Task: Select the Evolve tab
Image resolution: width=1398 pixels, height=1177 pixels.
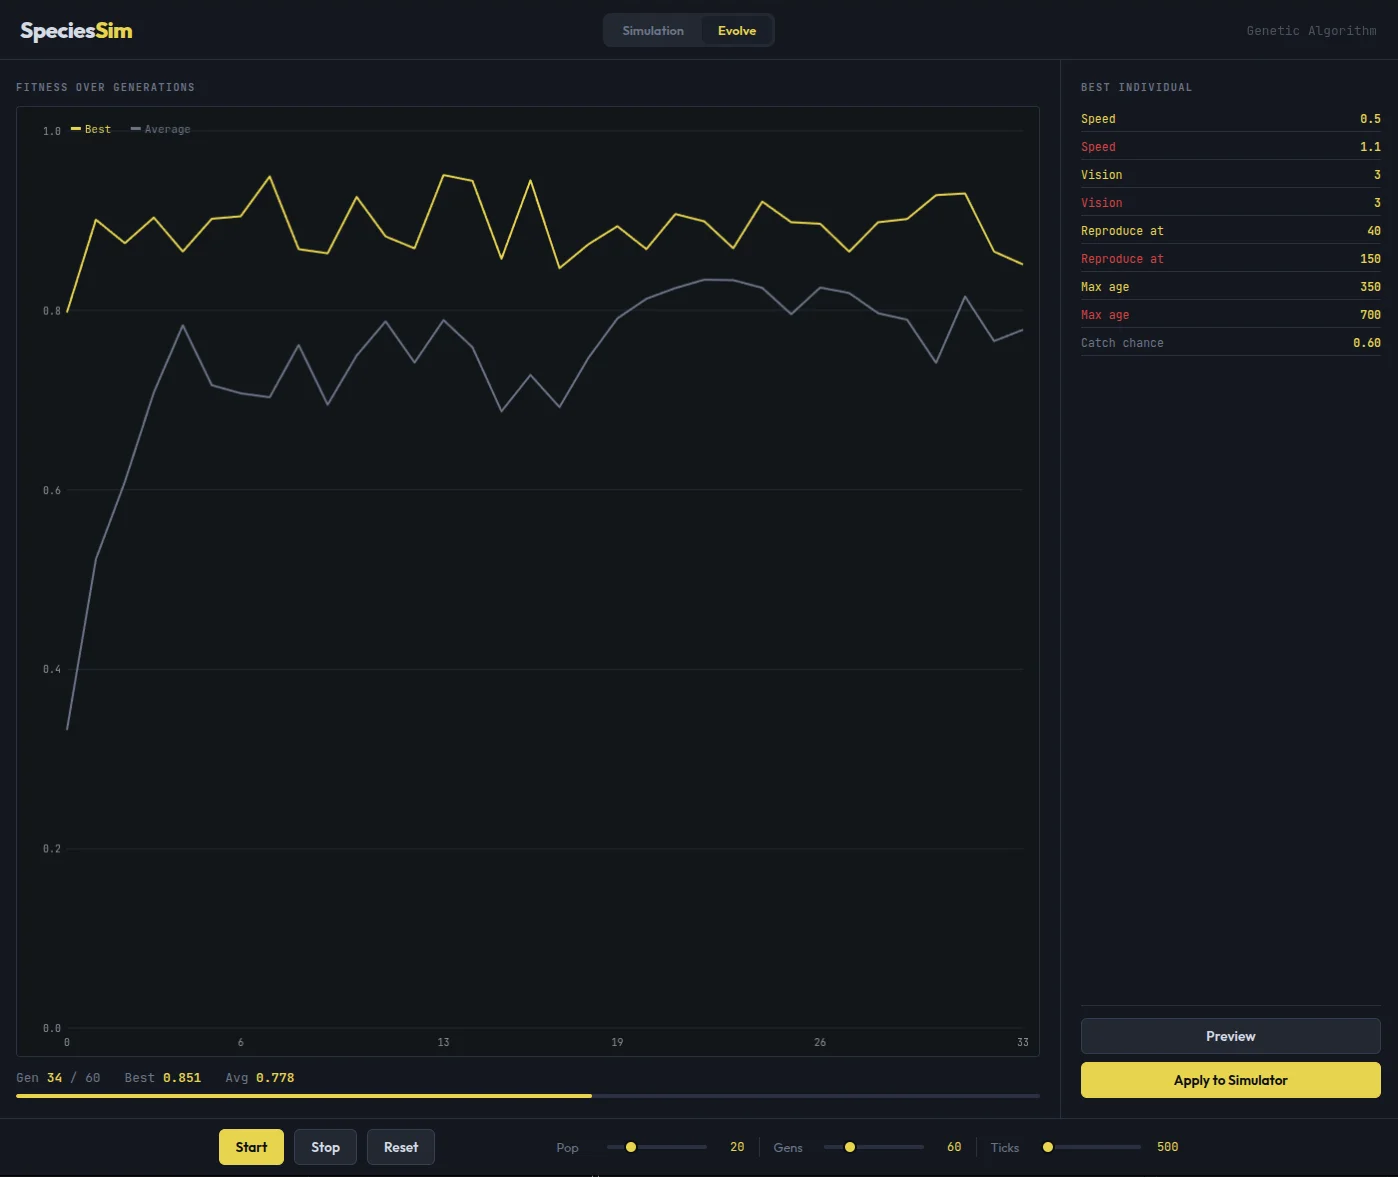Action: point(737,30)
